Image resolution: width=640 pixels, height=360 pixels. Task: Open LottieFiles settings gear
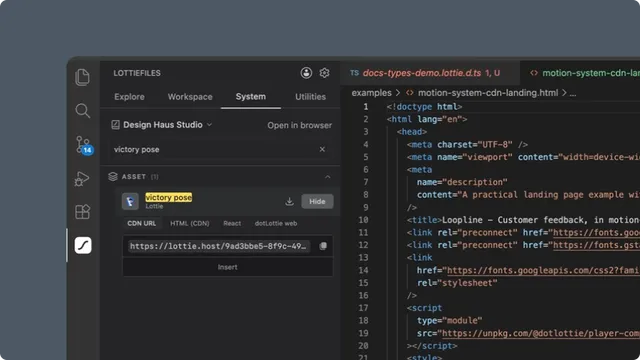coord(324,73)
